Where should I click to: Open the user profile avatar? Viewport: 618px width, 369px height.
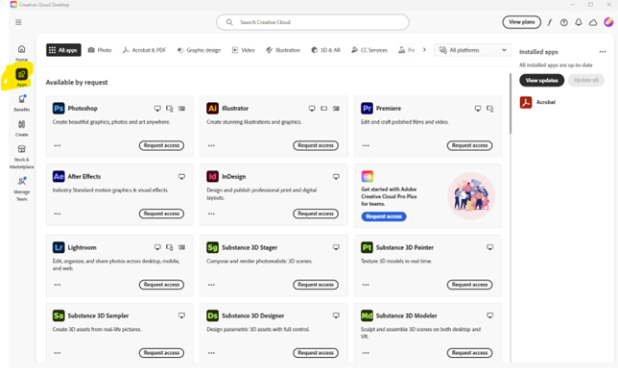click(x=609, y=22)
